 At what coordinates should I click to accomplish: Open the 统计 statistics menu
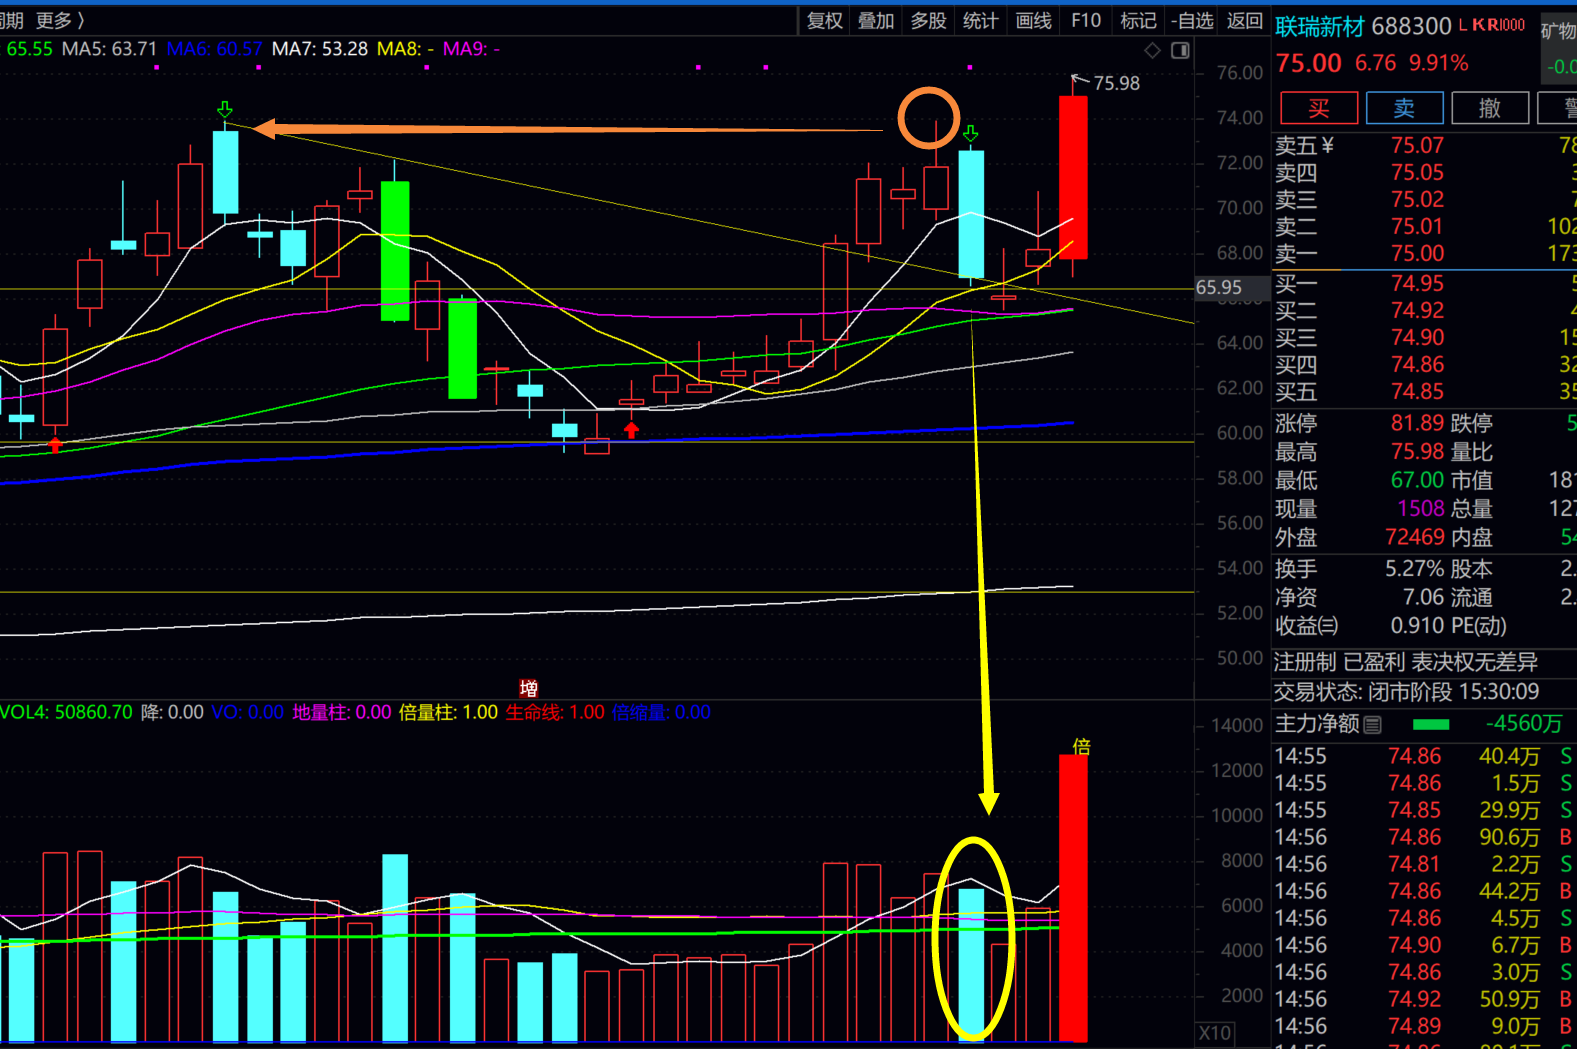980,20
